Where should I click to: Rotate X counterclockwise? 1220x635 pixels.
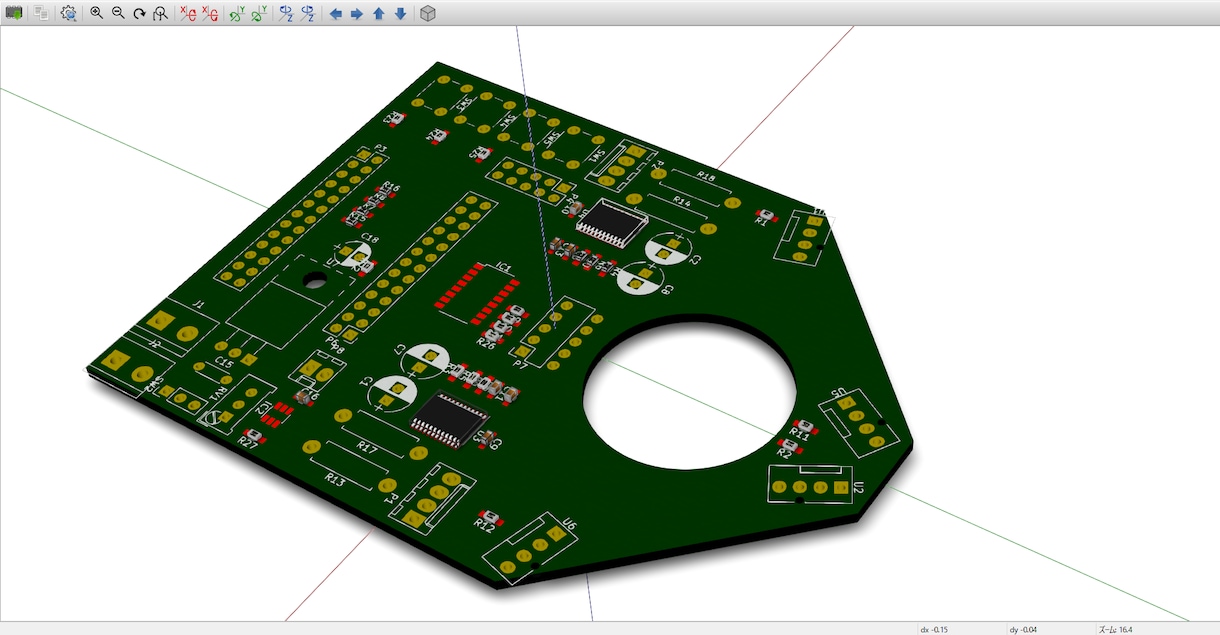coord(210,13)
